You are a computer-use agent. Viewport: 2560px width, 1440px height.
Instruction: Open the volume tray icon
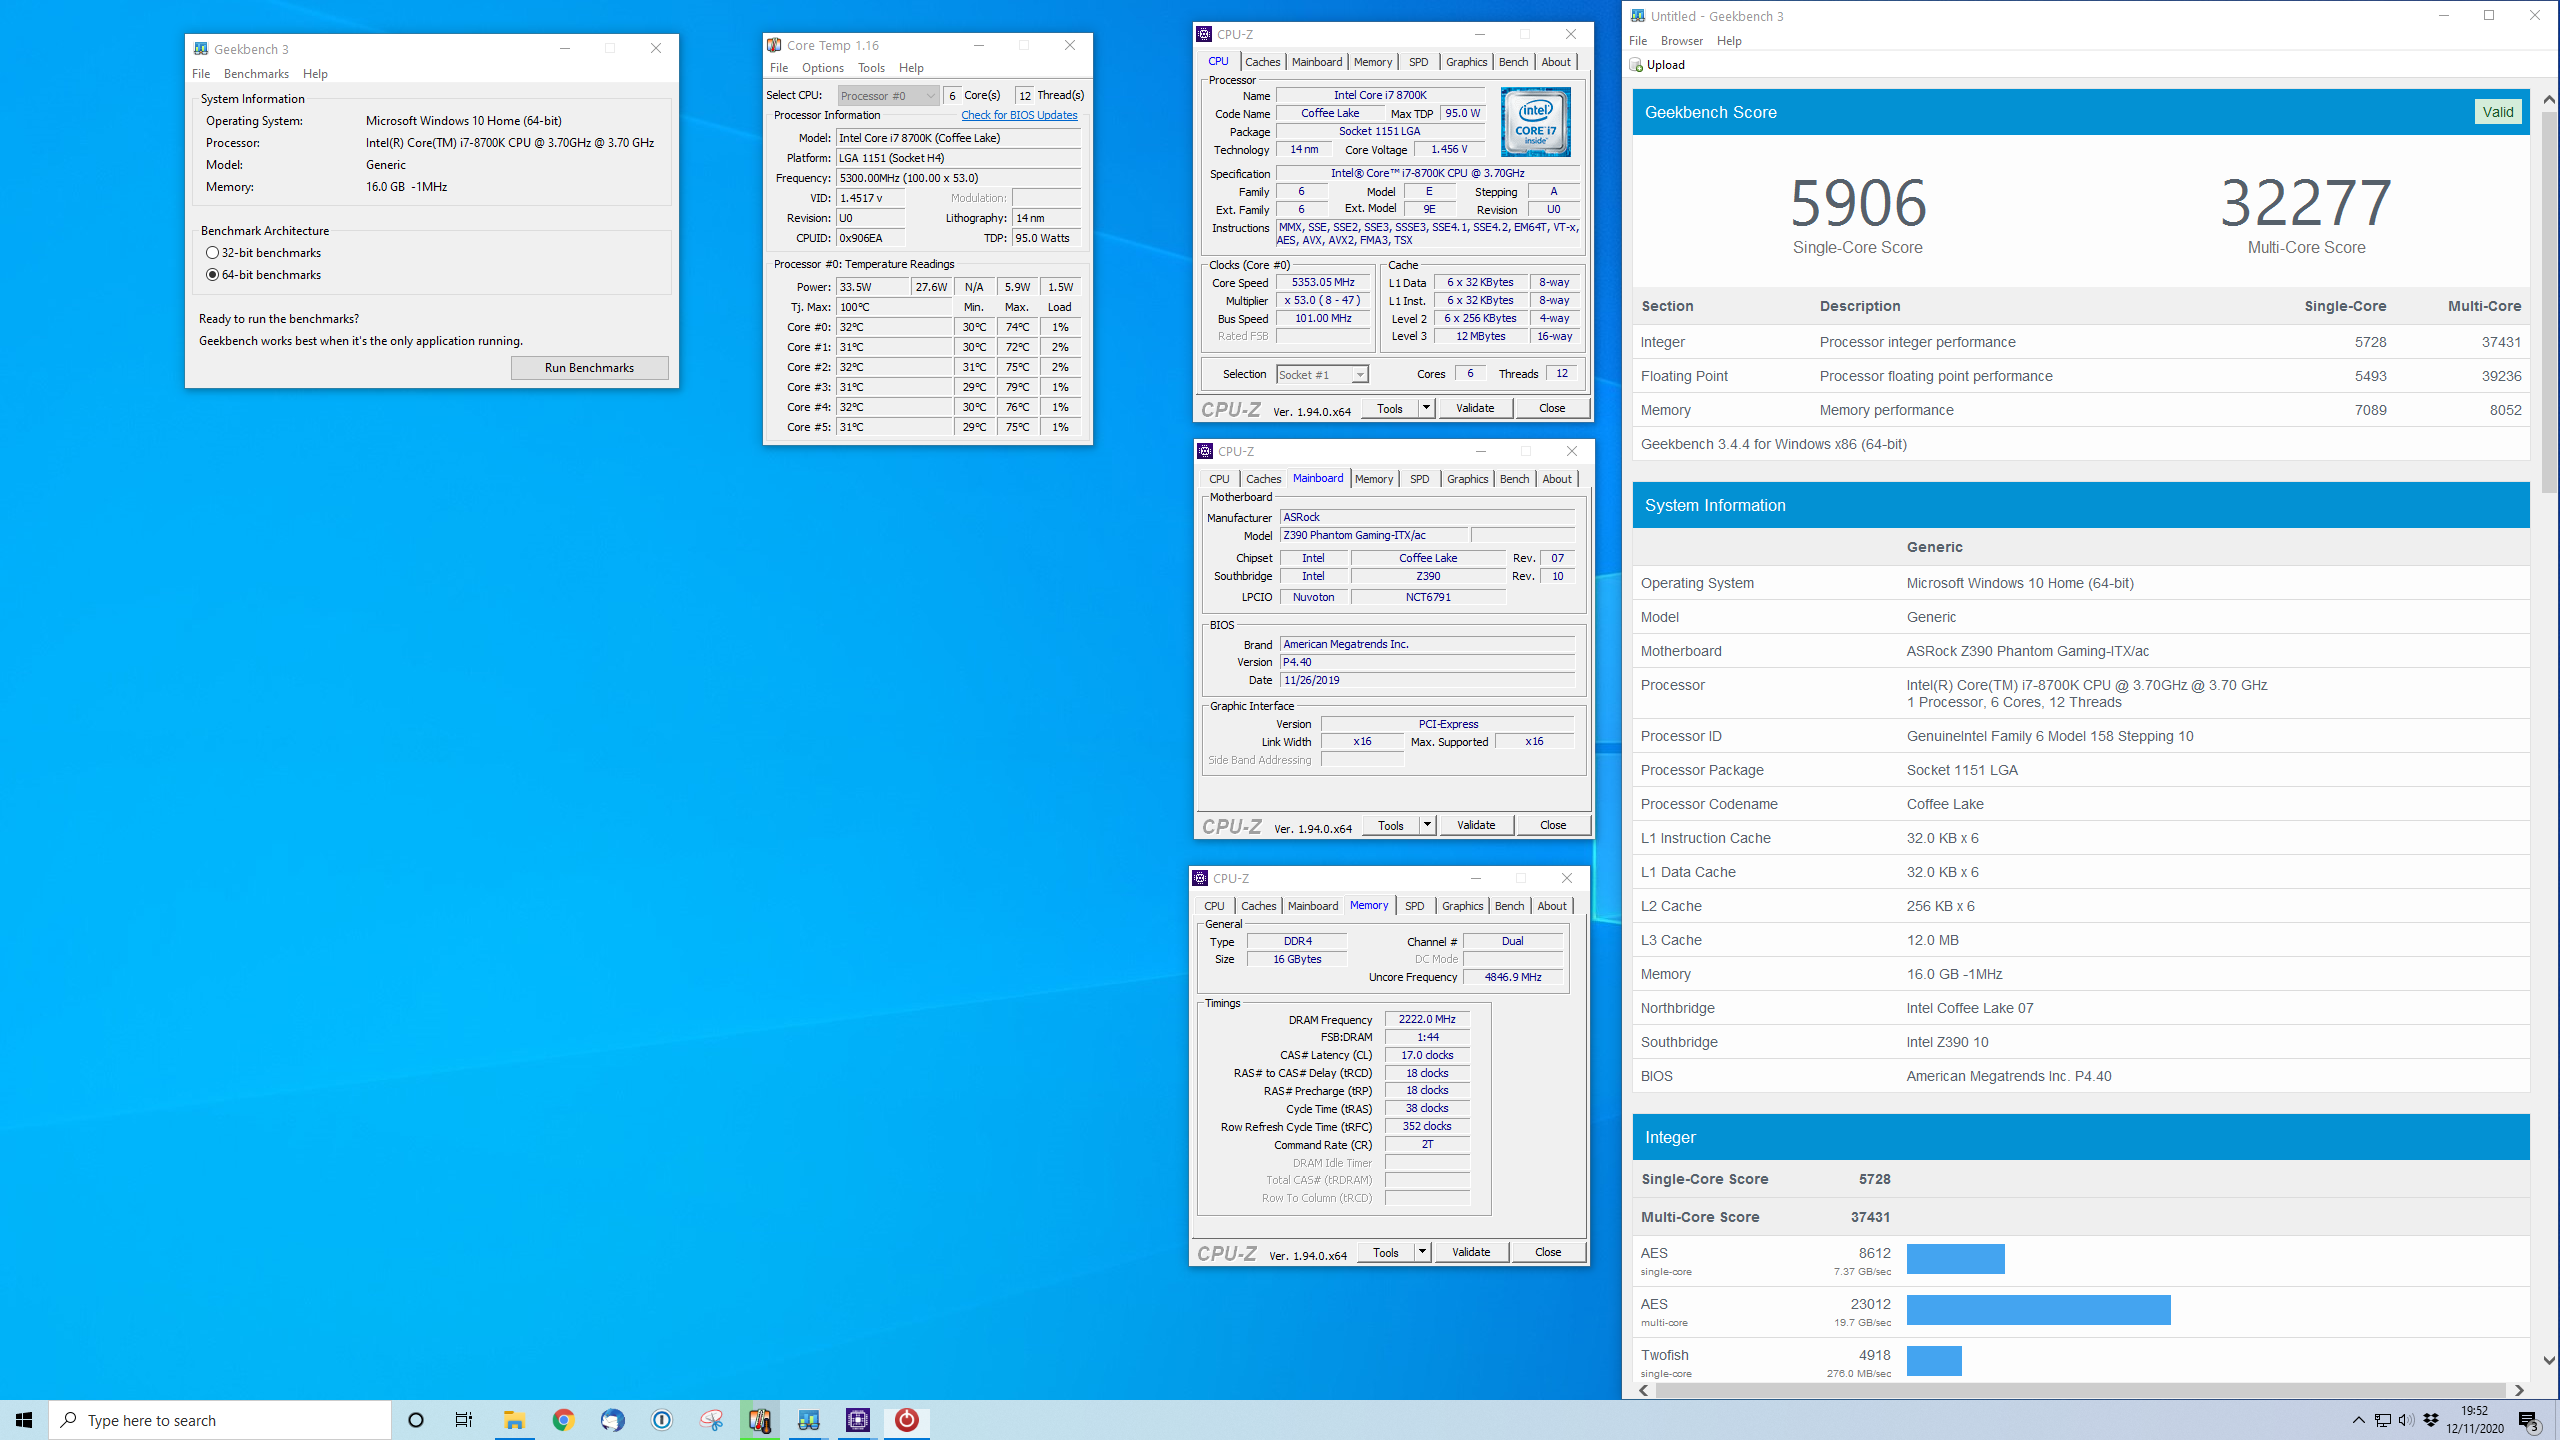coord(2406,1420)
